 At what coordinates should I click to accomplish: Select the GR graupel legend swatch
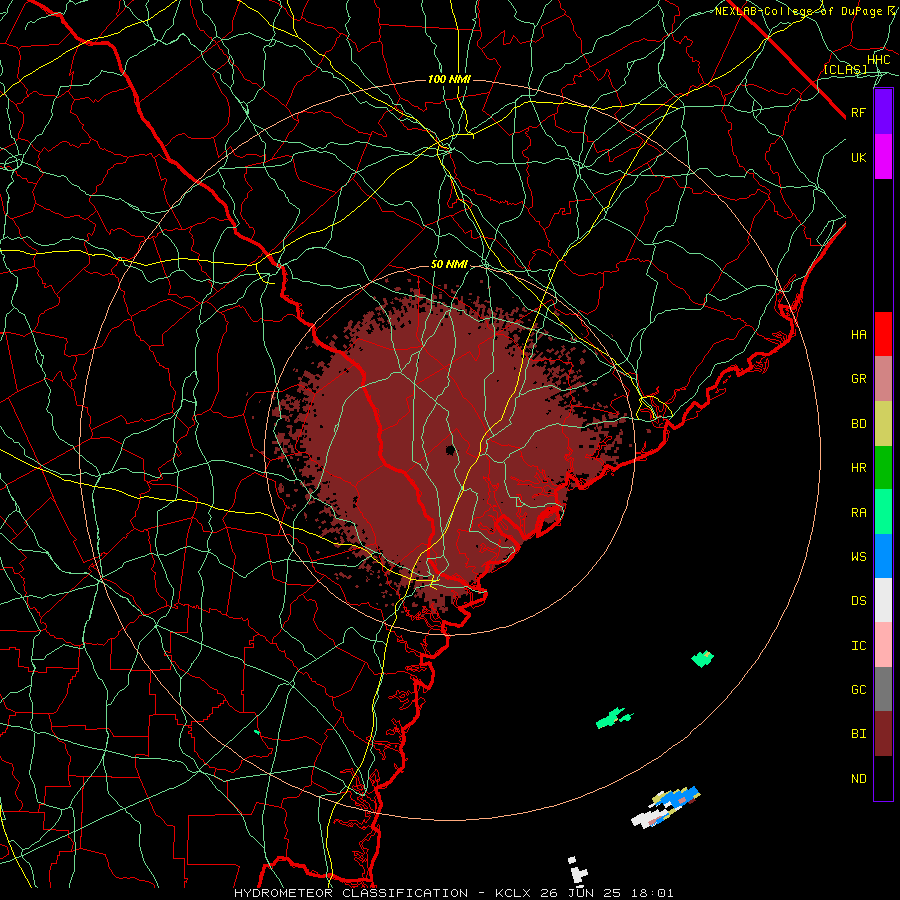(883, 379)
